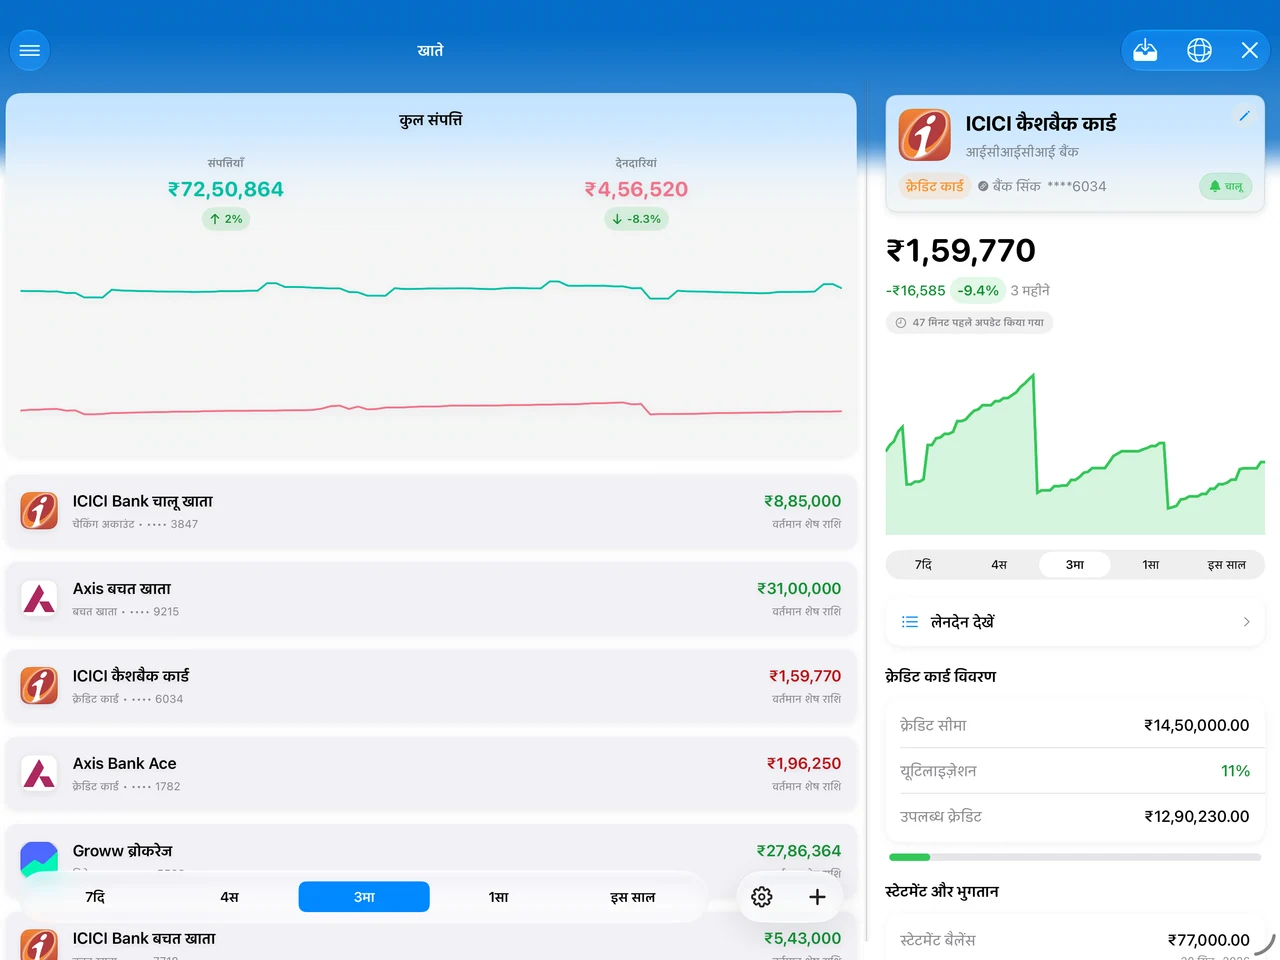Image resolution: width=1280 pixels, height=960 pixels.
Task: Open Groww ब्रोकरेज account row
Action: 431,860
